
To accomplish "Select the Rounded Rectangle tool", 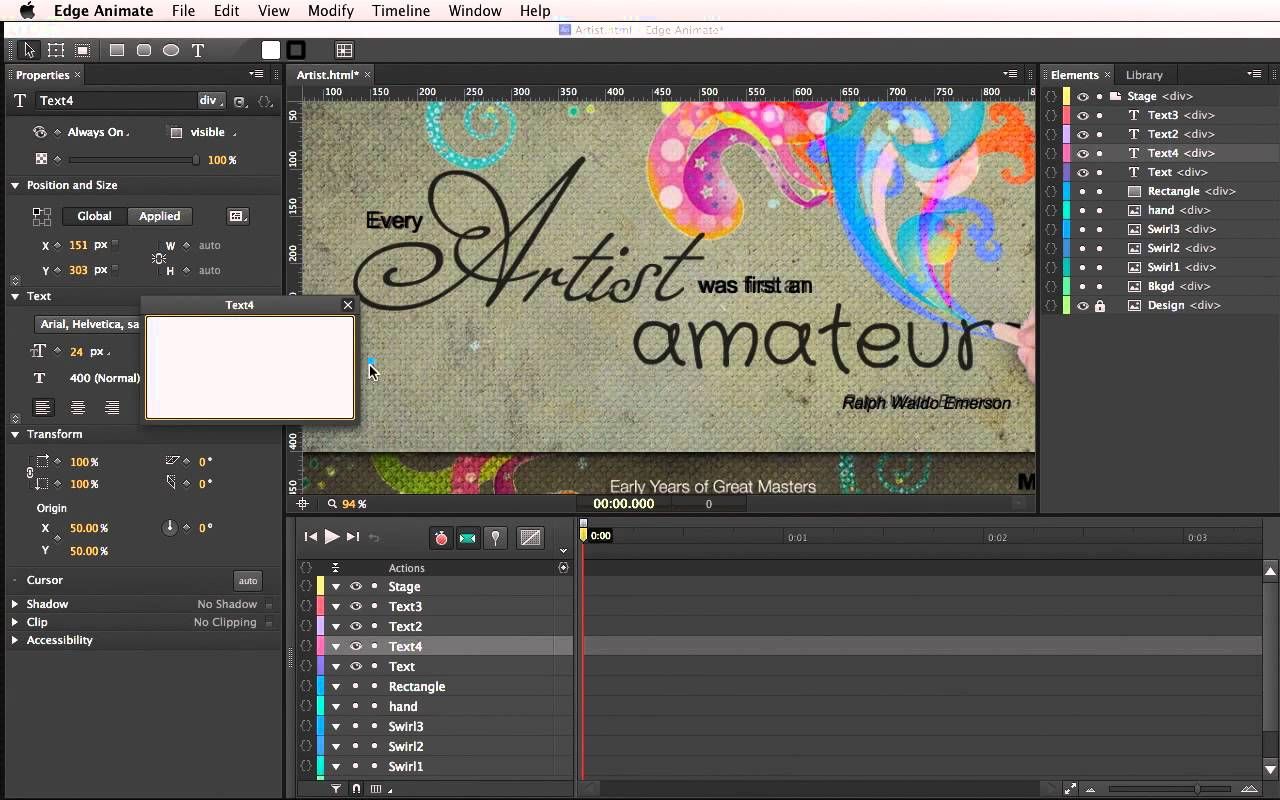I will pos(144,50).
